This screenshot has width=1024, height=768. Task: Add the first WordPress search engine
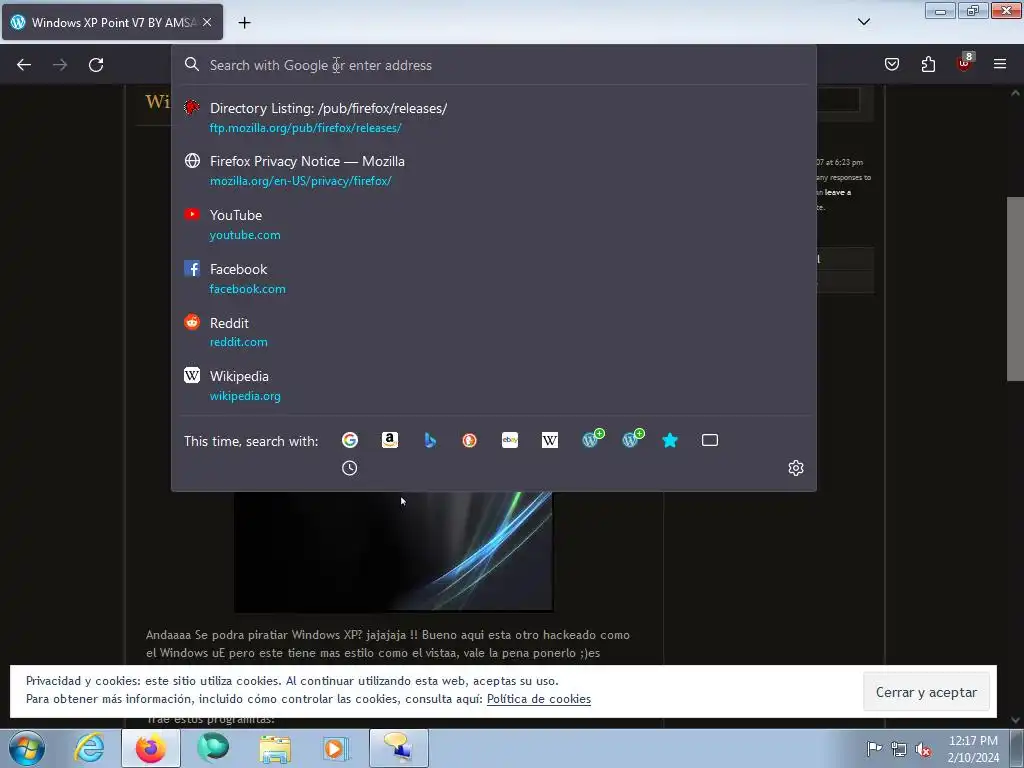[592, 439]
